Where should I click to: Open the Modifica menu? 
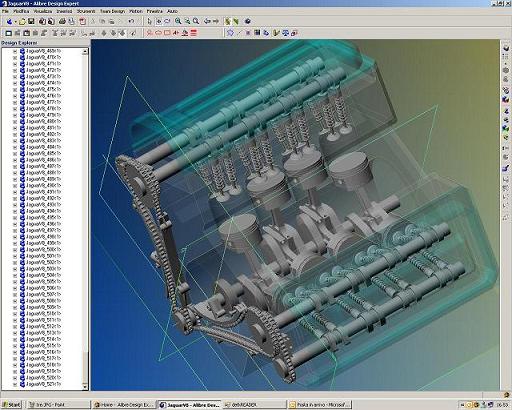coord(21,11)
